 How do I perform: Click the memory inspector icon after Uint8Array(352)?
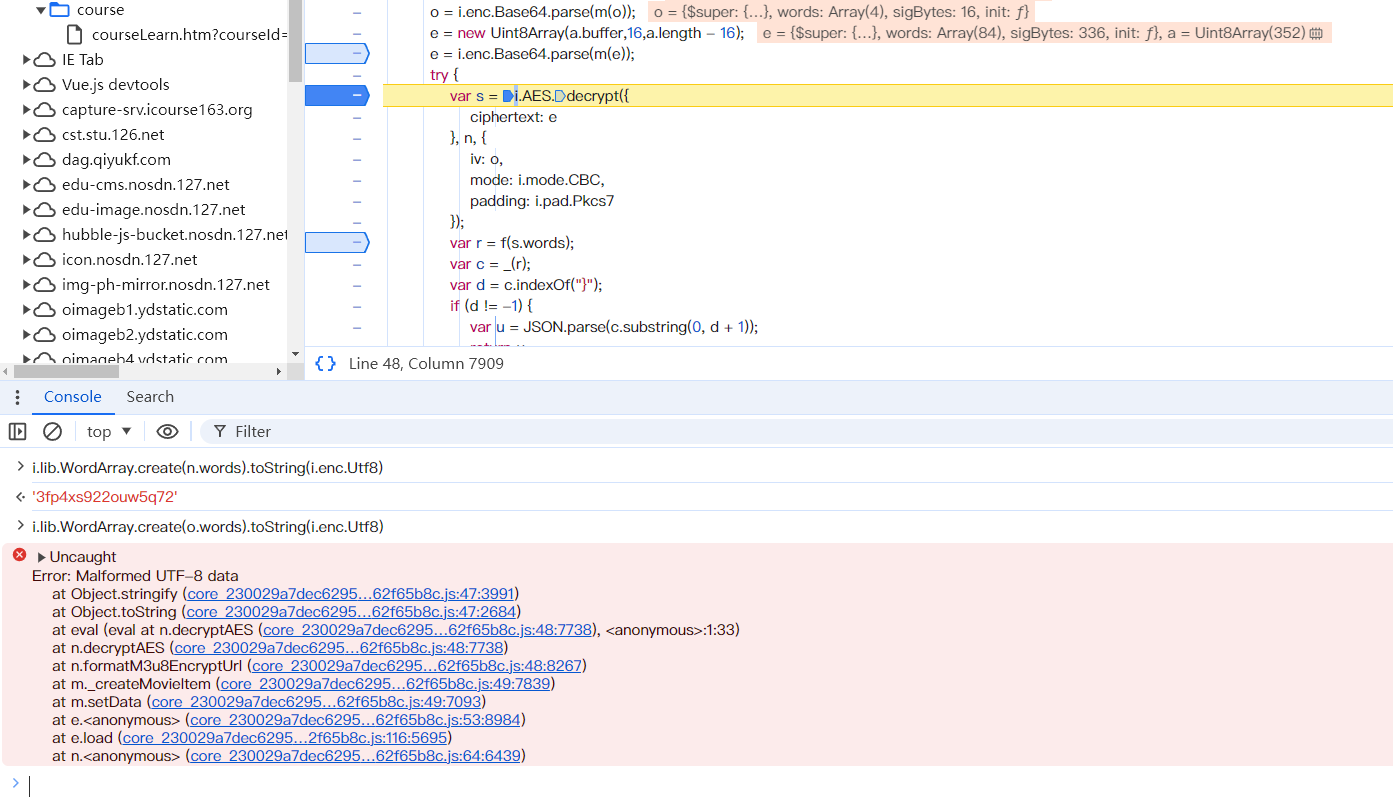coord(1316,33)
